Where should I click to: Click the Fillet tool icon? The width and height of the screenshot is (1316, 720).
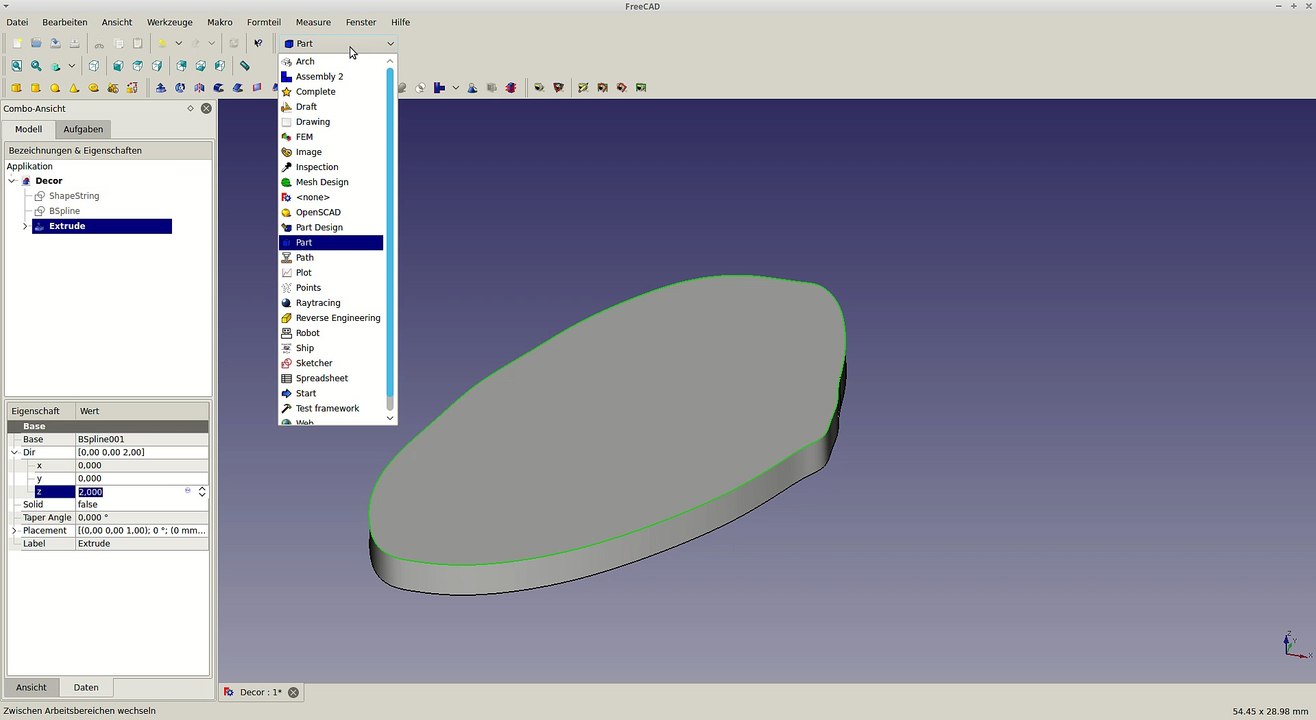218,88
